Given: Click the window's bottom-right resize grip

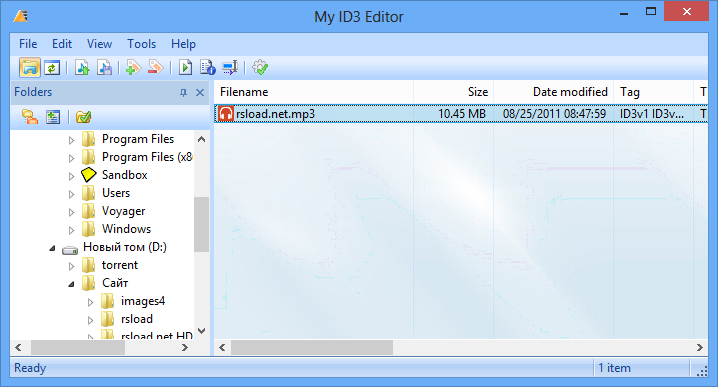Looking at the screenshot, I should (x=702, y=371).
